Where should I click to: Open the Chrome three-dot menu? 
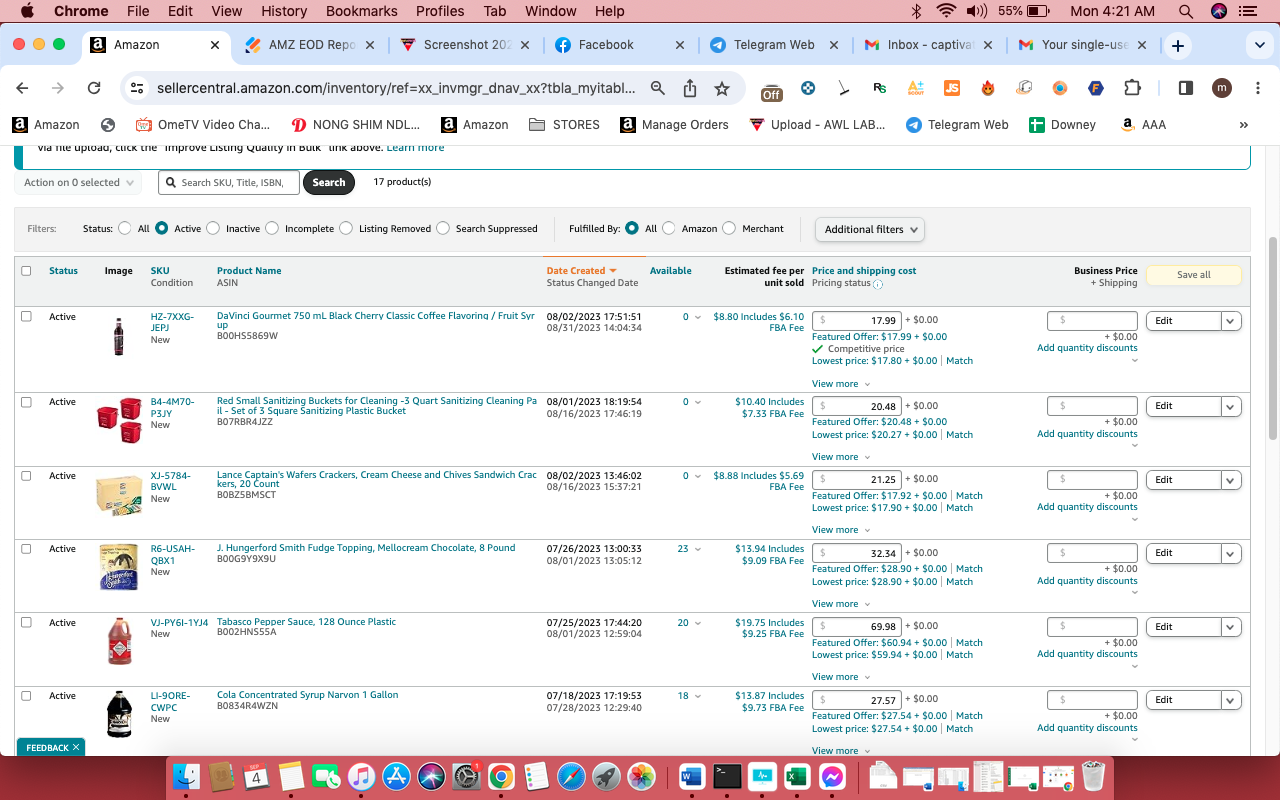click(1257, 88)
